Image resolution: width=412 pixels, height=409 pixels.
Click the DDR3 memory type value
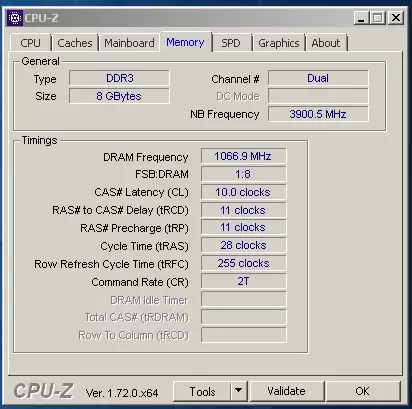119,78
